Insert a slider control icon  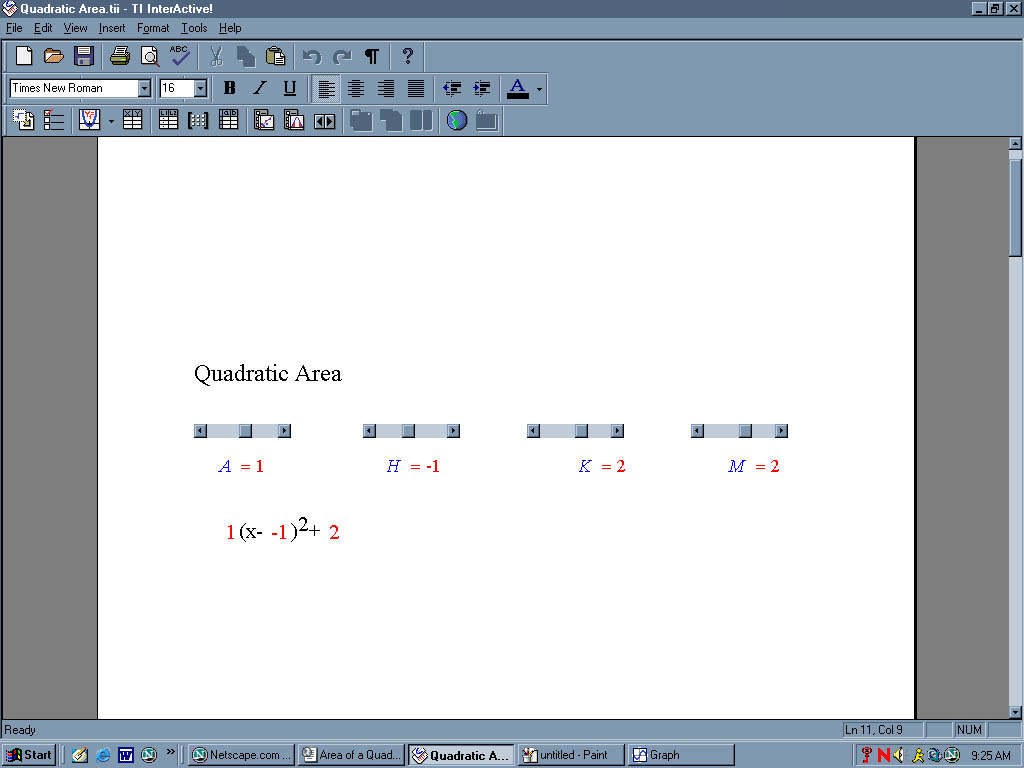[324, 120]
